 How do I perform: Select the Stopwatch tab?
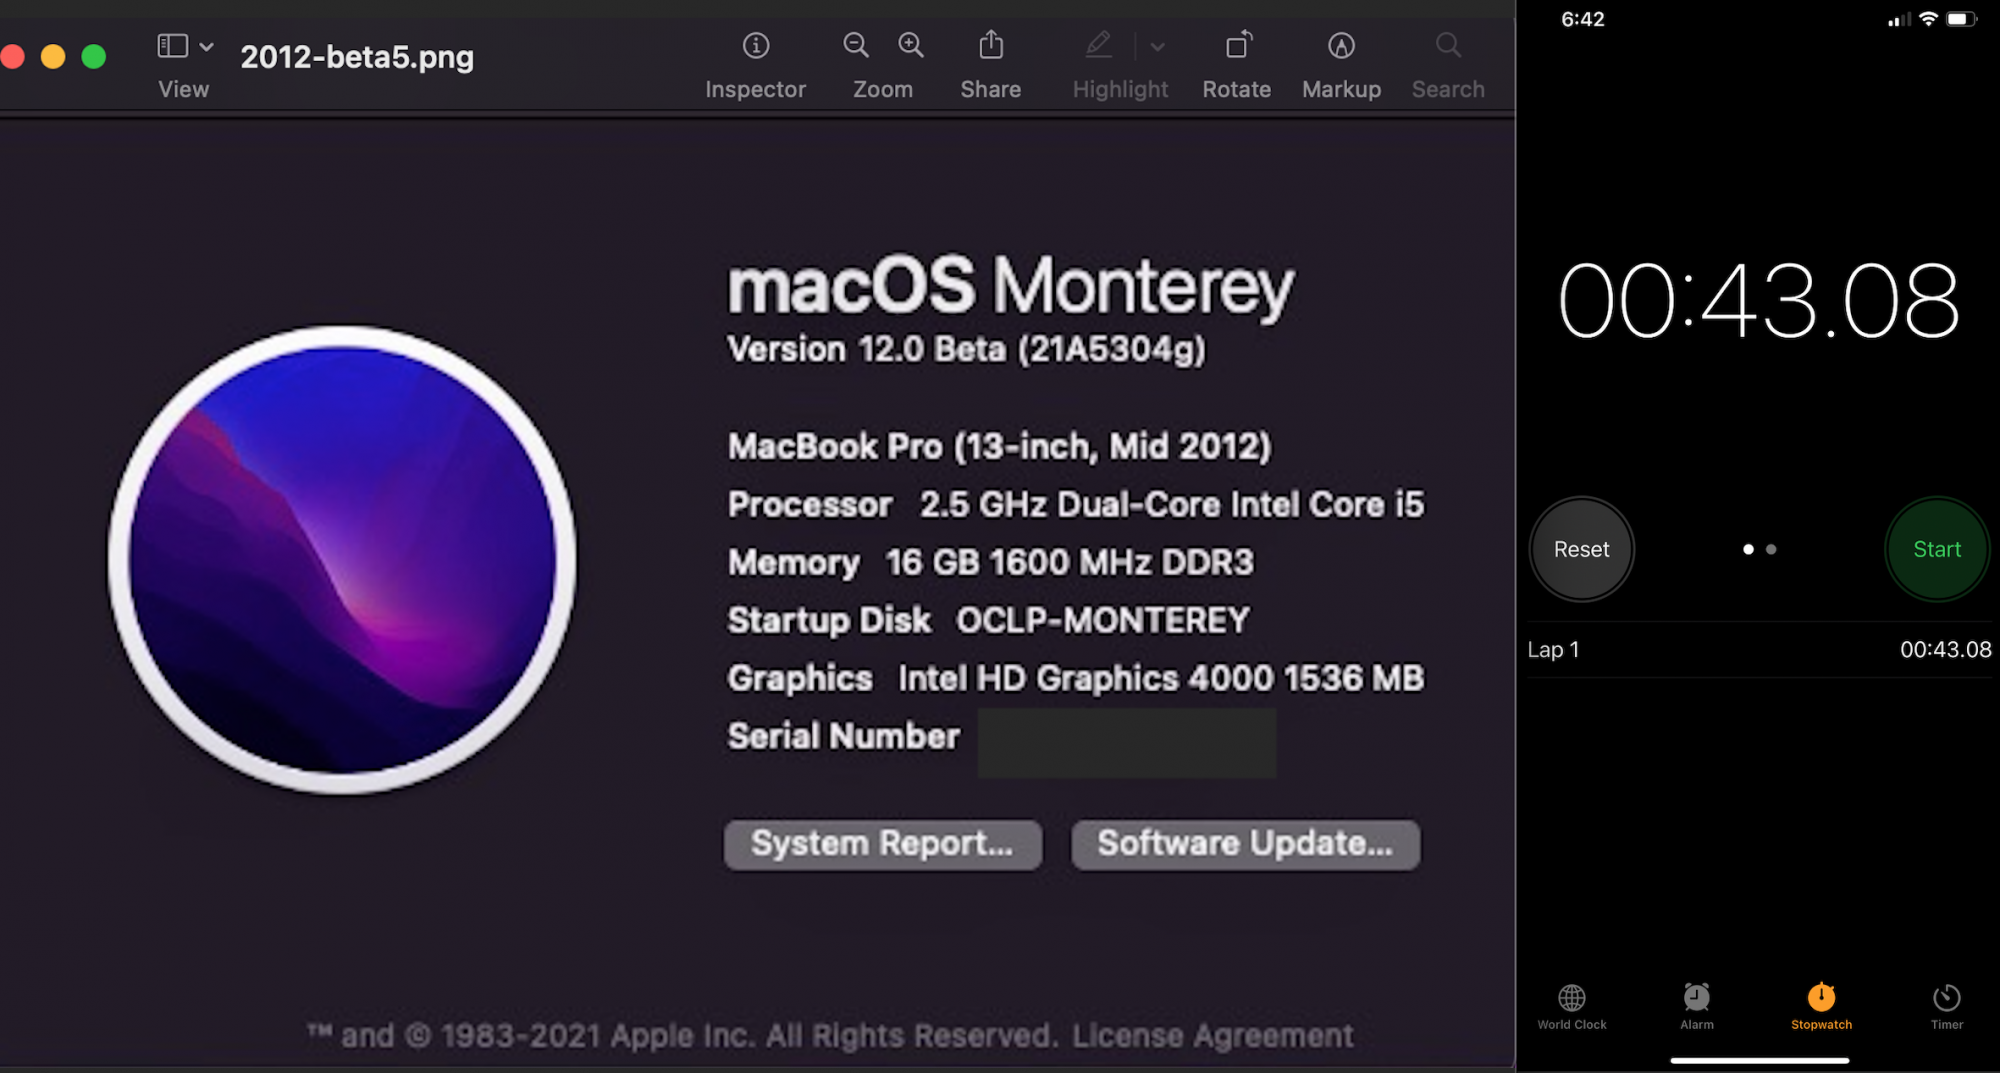click(x=1822, y=1007)
